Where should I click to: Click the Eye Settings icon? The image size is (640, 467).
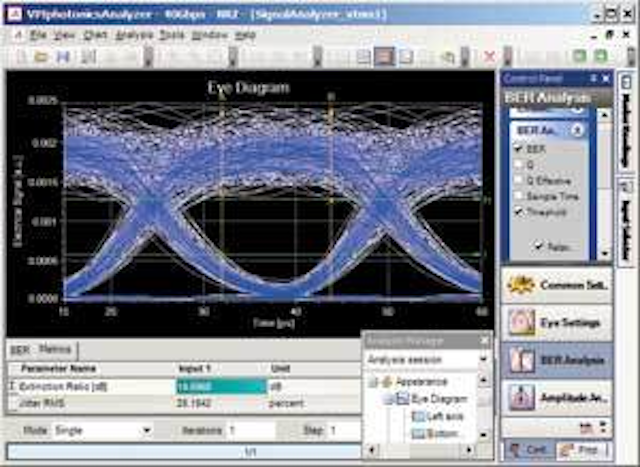coord(521,322)
